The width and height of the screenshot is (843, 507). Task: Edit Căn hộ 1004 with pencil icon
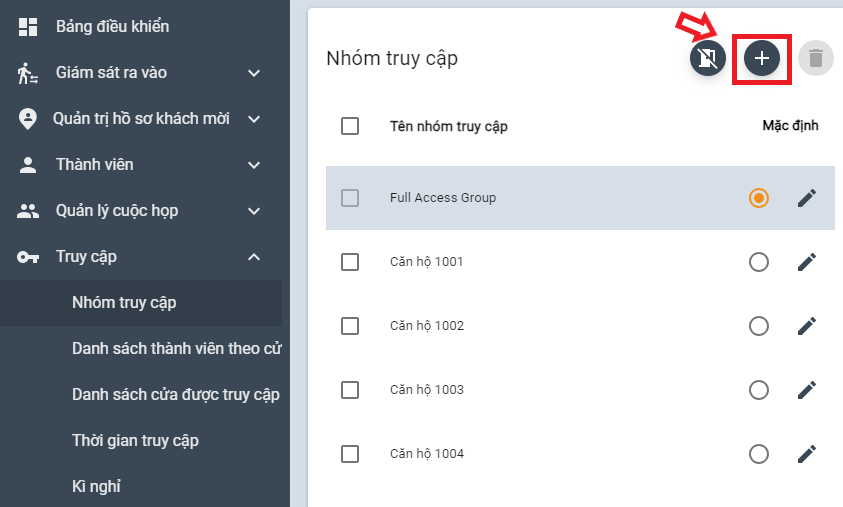pyautogui.click(x=807, y=454)
